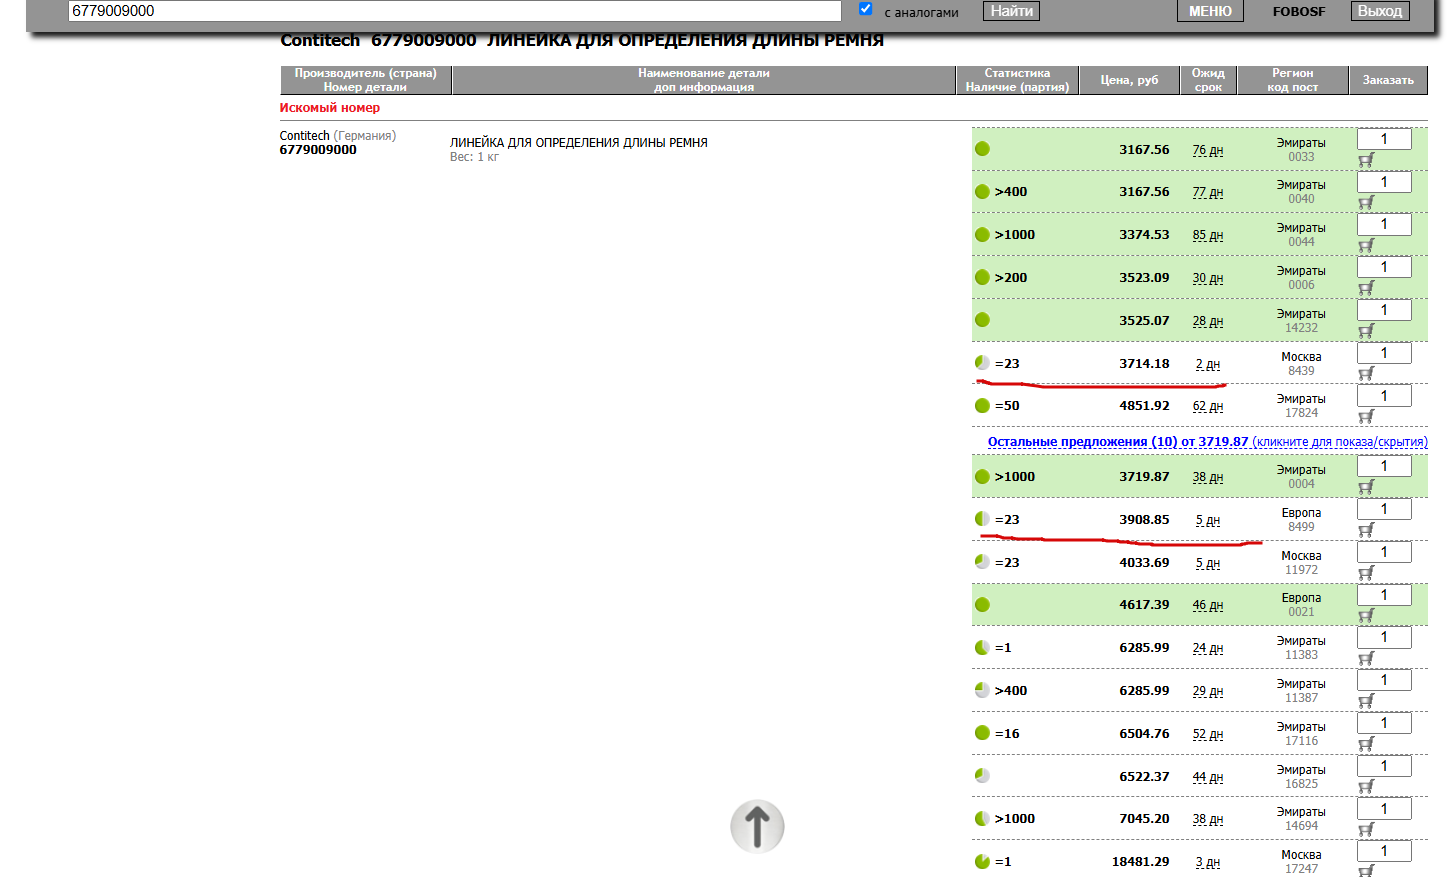Expand the 'Остальные предложения (10)' link
Viewport: 1453px width, 877px height.
click(x=1207, y=442)
